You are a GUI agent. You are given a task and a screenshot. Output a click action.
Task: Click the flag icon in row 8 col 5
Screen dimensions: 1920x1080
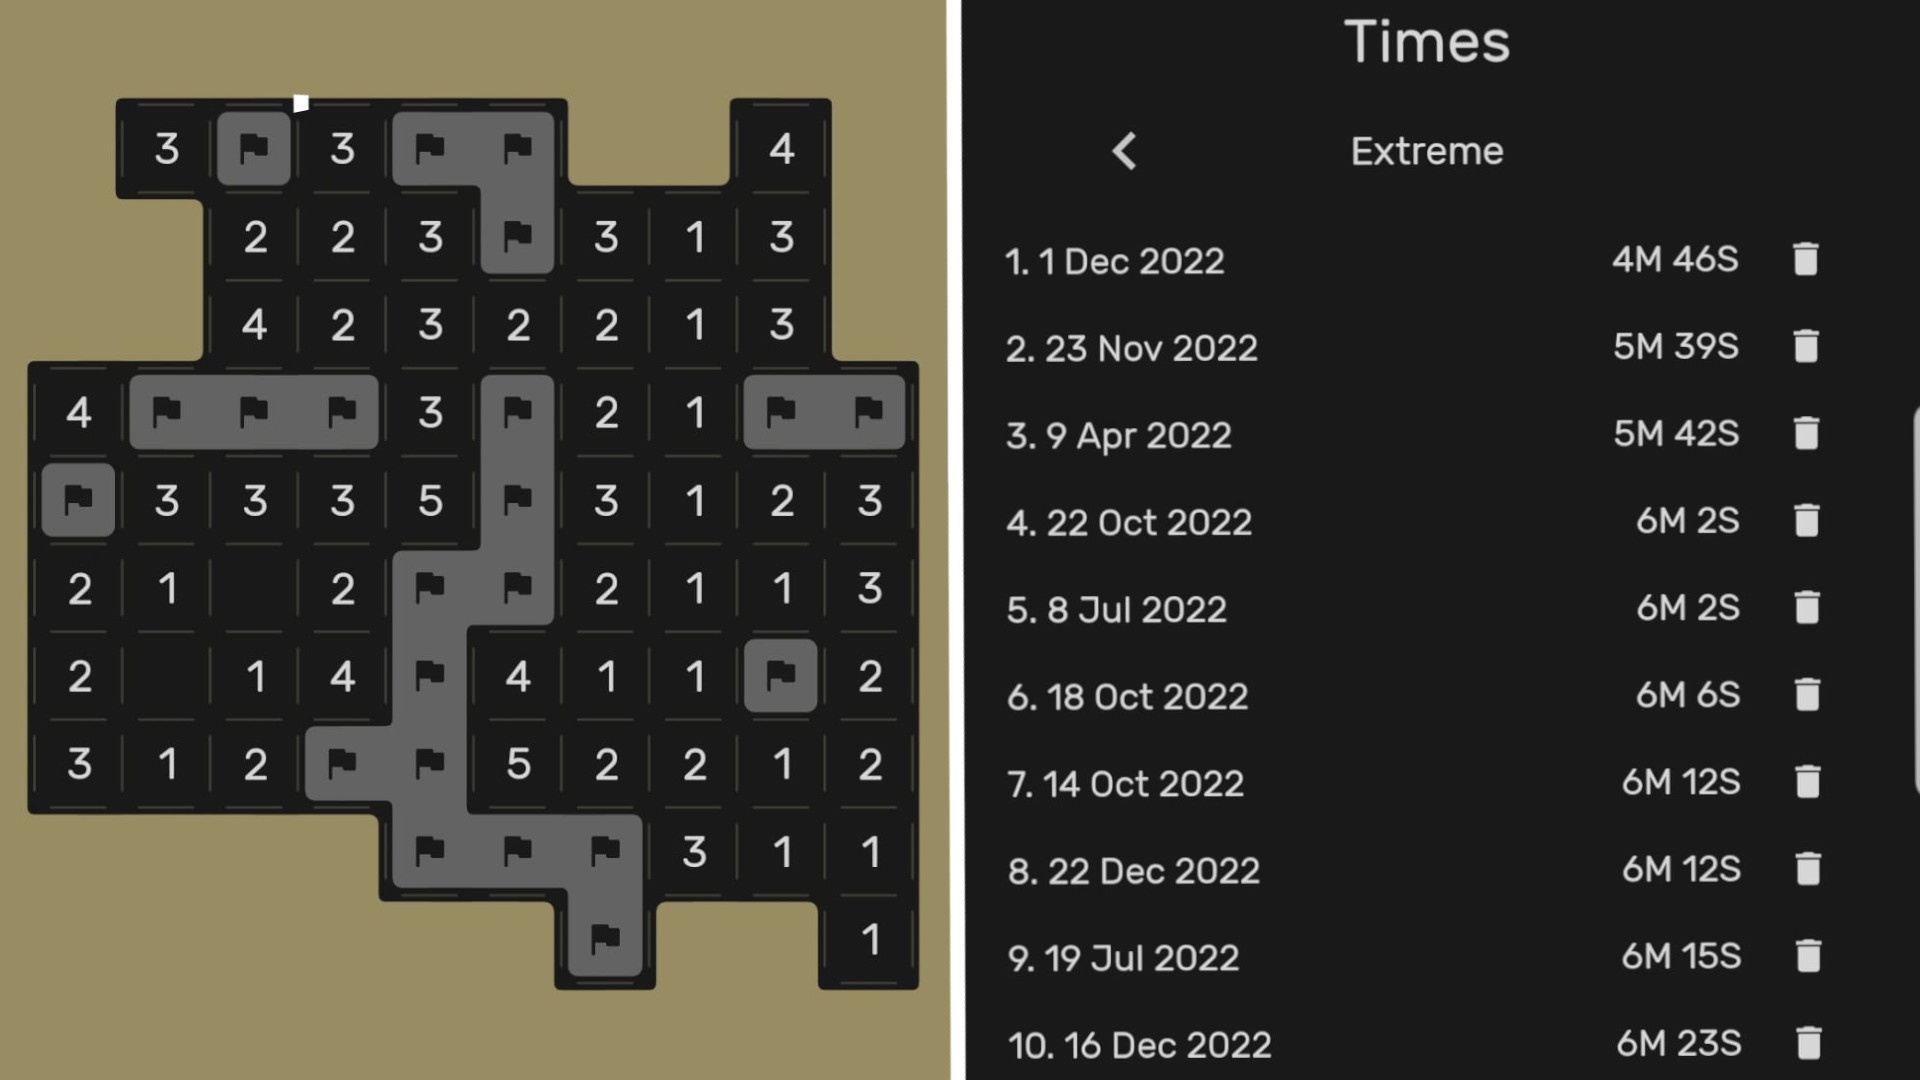point(430,762)
